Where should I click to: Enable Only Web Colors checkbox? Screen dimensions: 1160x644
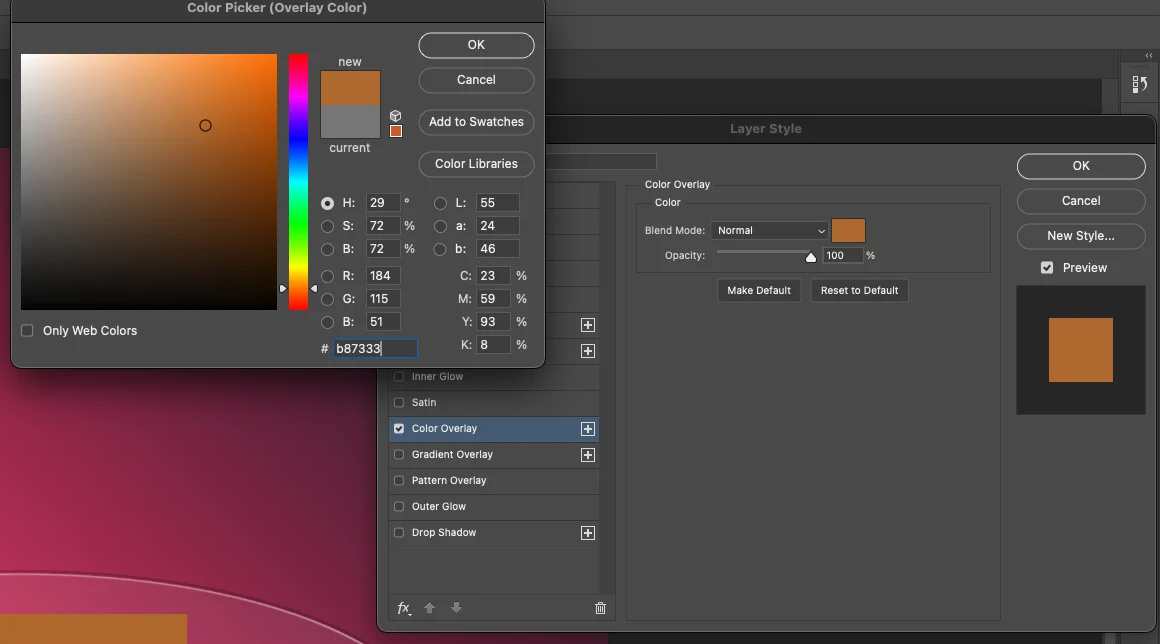coord(27,331)
